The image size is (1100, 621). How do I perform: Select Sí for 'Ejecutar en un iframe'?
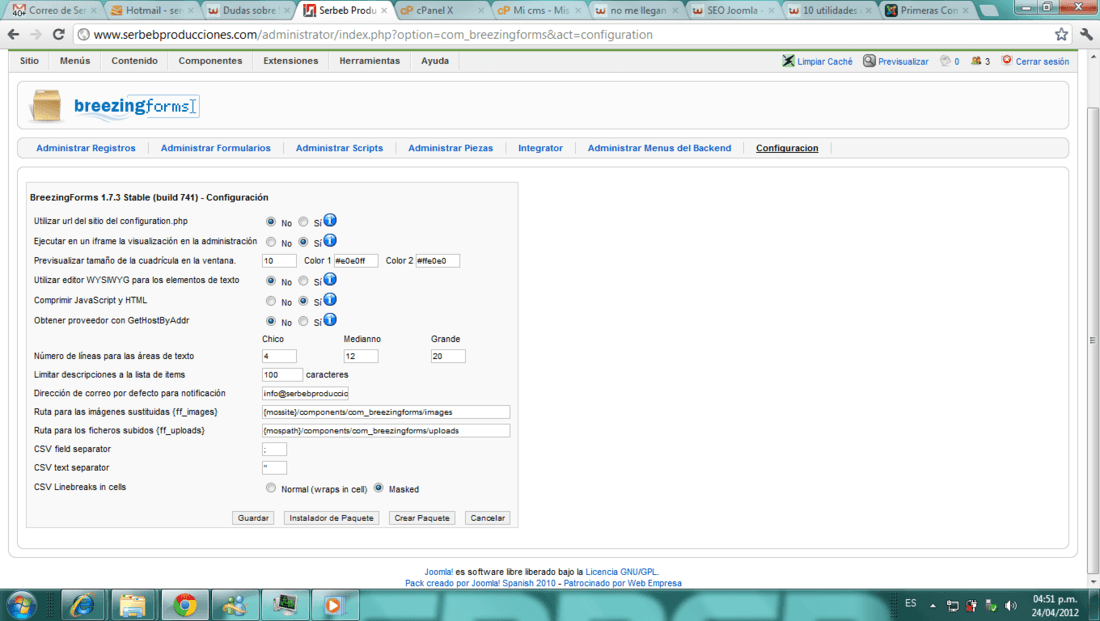303,242
